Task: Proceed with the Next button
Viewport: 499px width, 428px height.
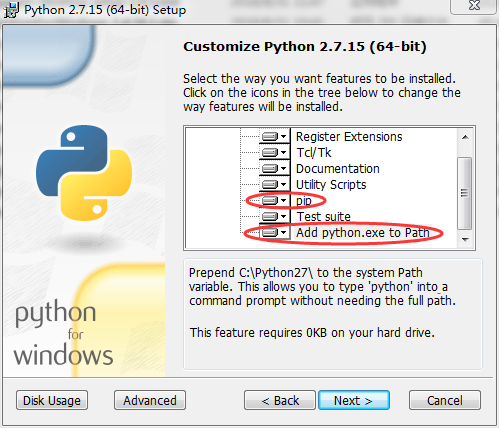Action: 354,400
